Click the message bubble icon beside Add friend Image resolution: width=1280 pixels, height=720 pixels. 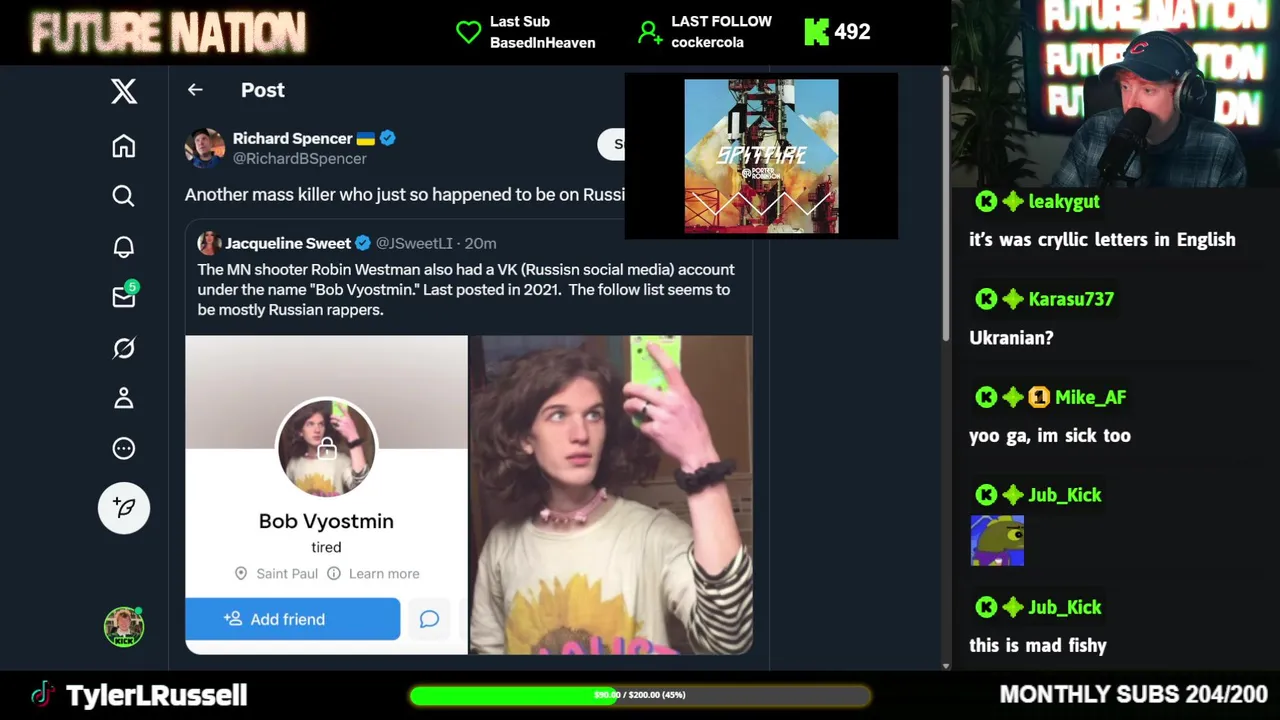429,619
